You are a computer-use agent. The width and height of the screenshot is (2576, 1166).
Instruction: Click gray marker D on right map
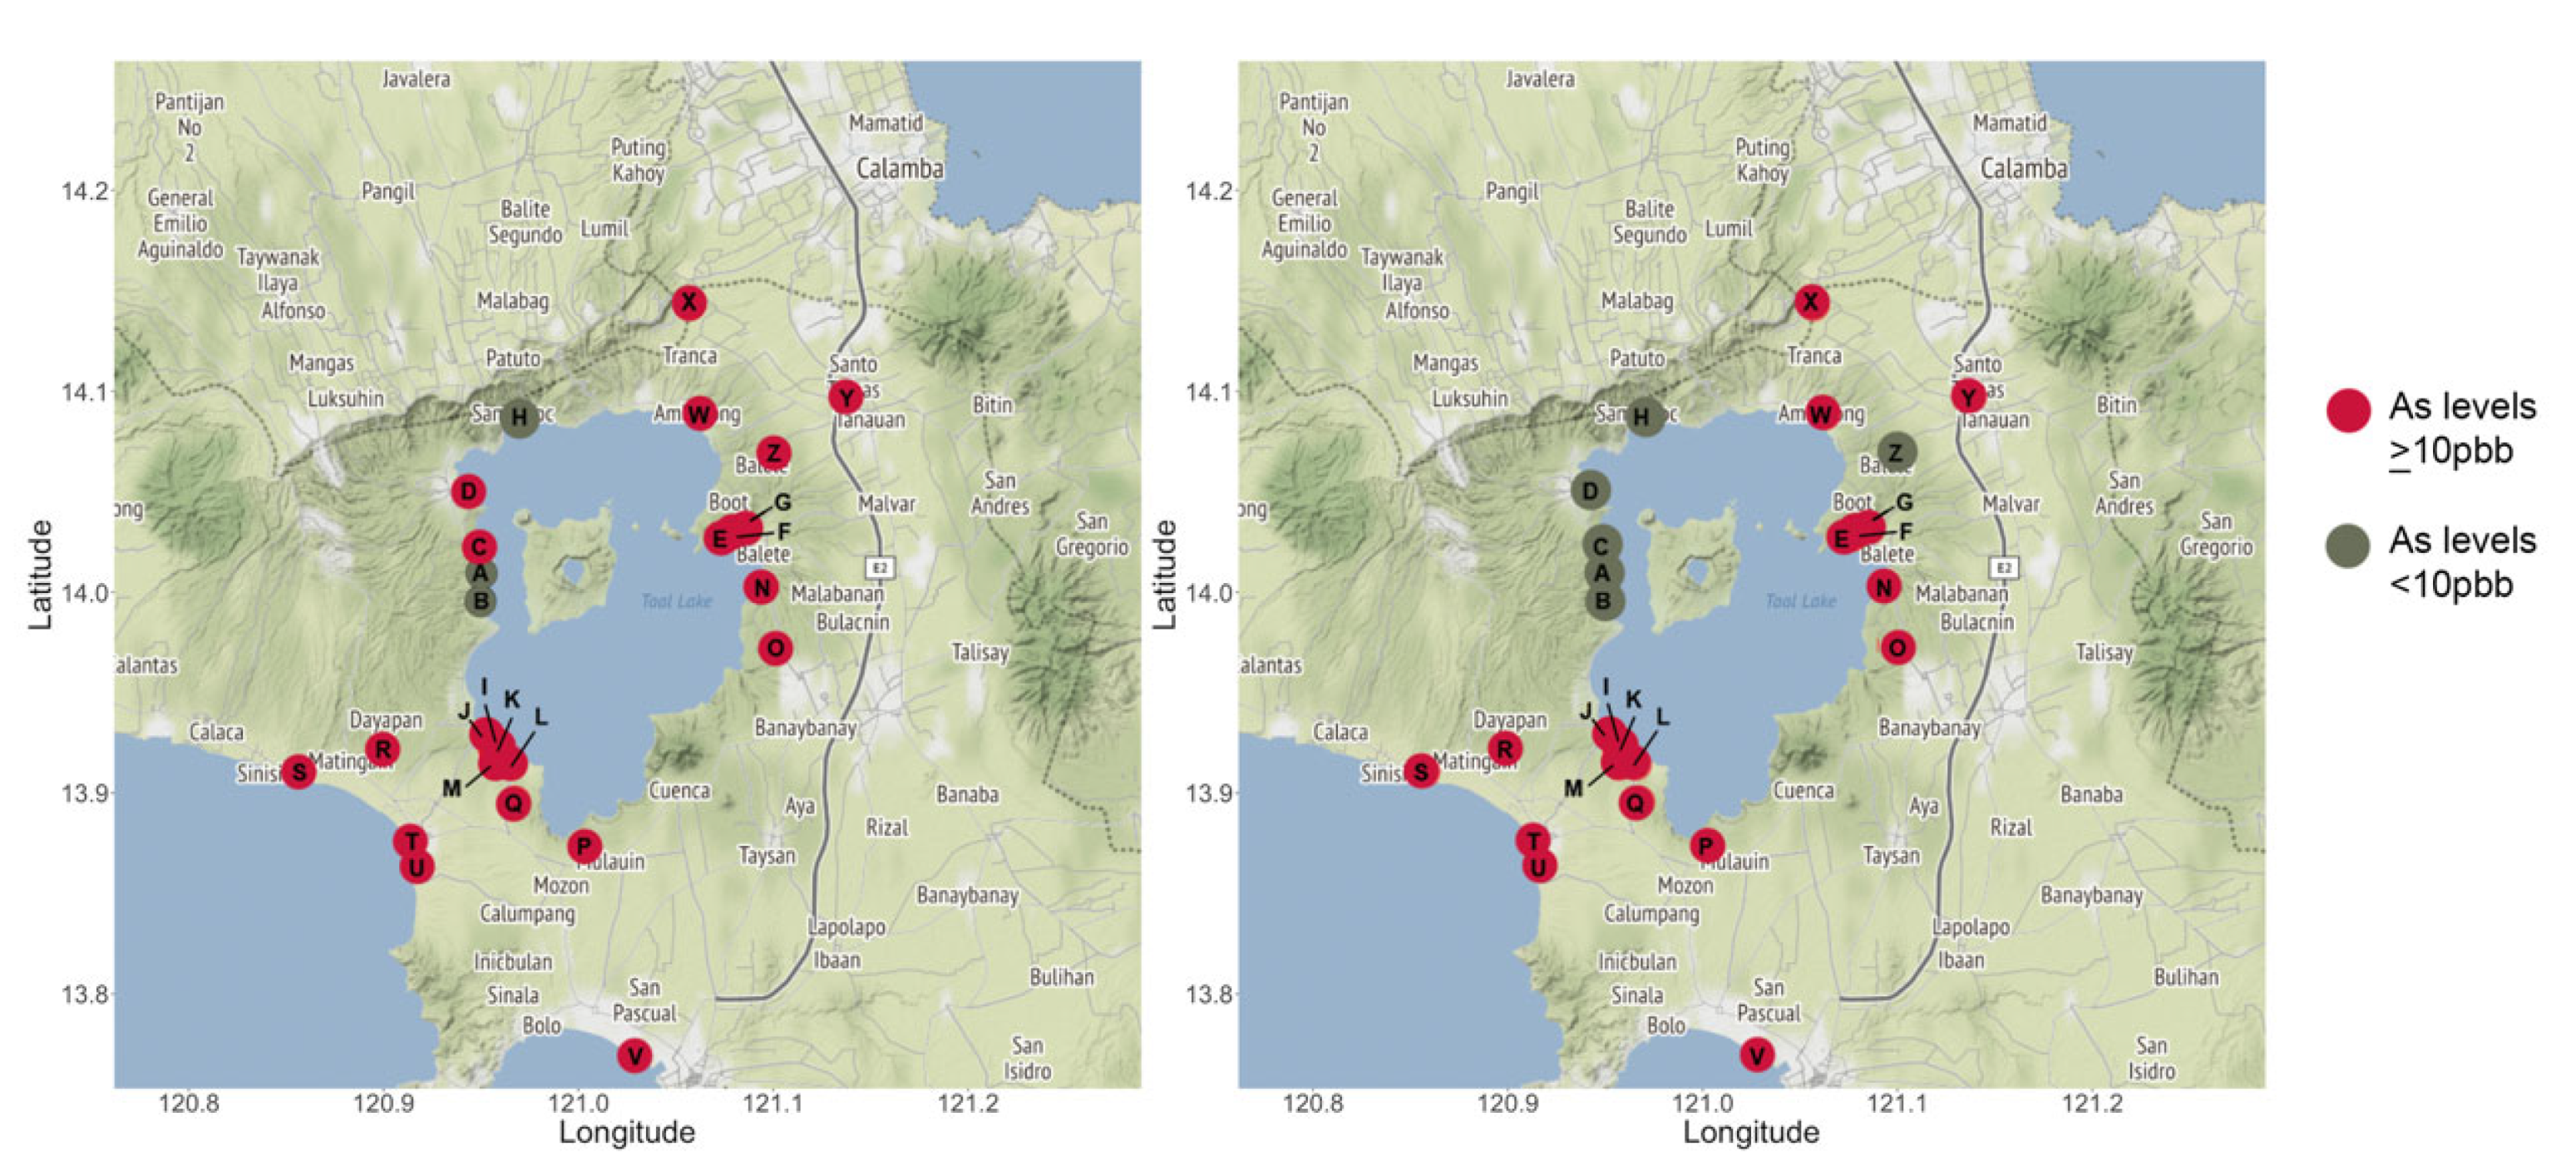[1590, 490]
